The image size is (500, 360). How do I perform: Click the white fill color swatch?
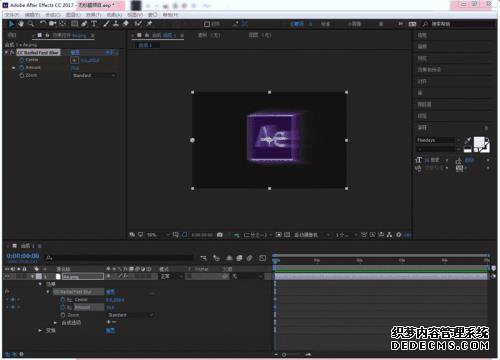(x=479, y=142)
